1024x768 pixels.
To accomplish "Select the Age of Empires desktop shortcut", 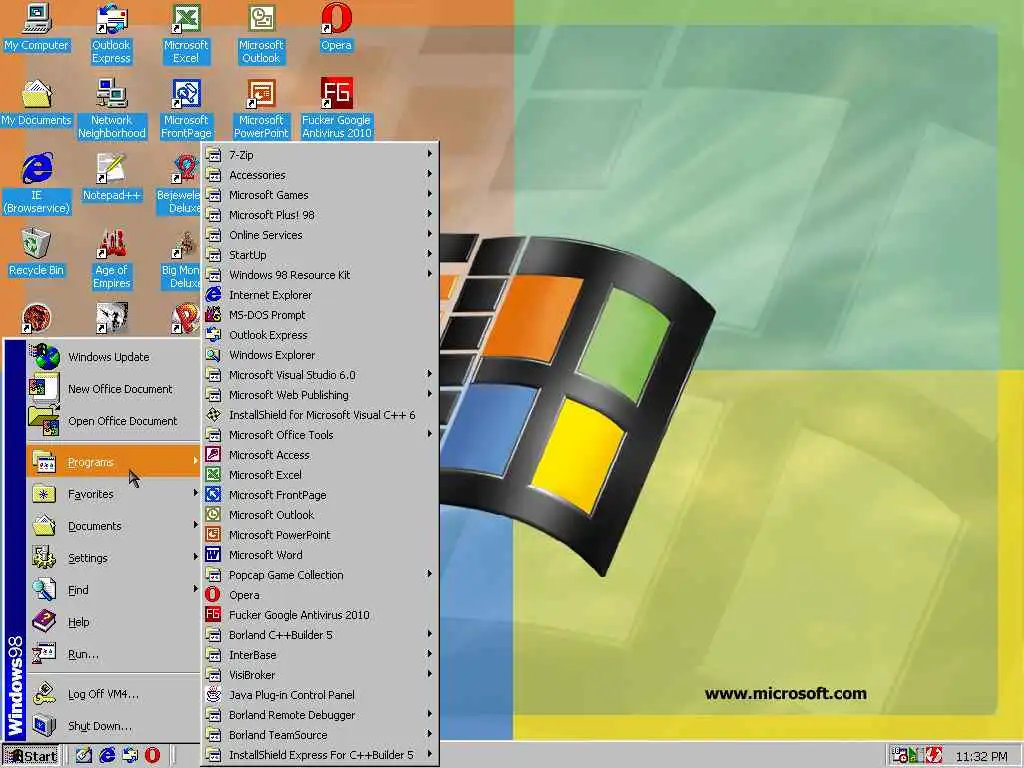I will coord(112,259).
